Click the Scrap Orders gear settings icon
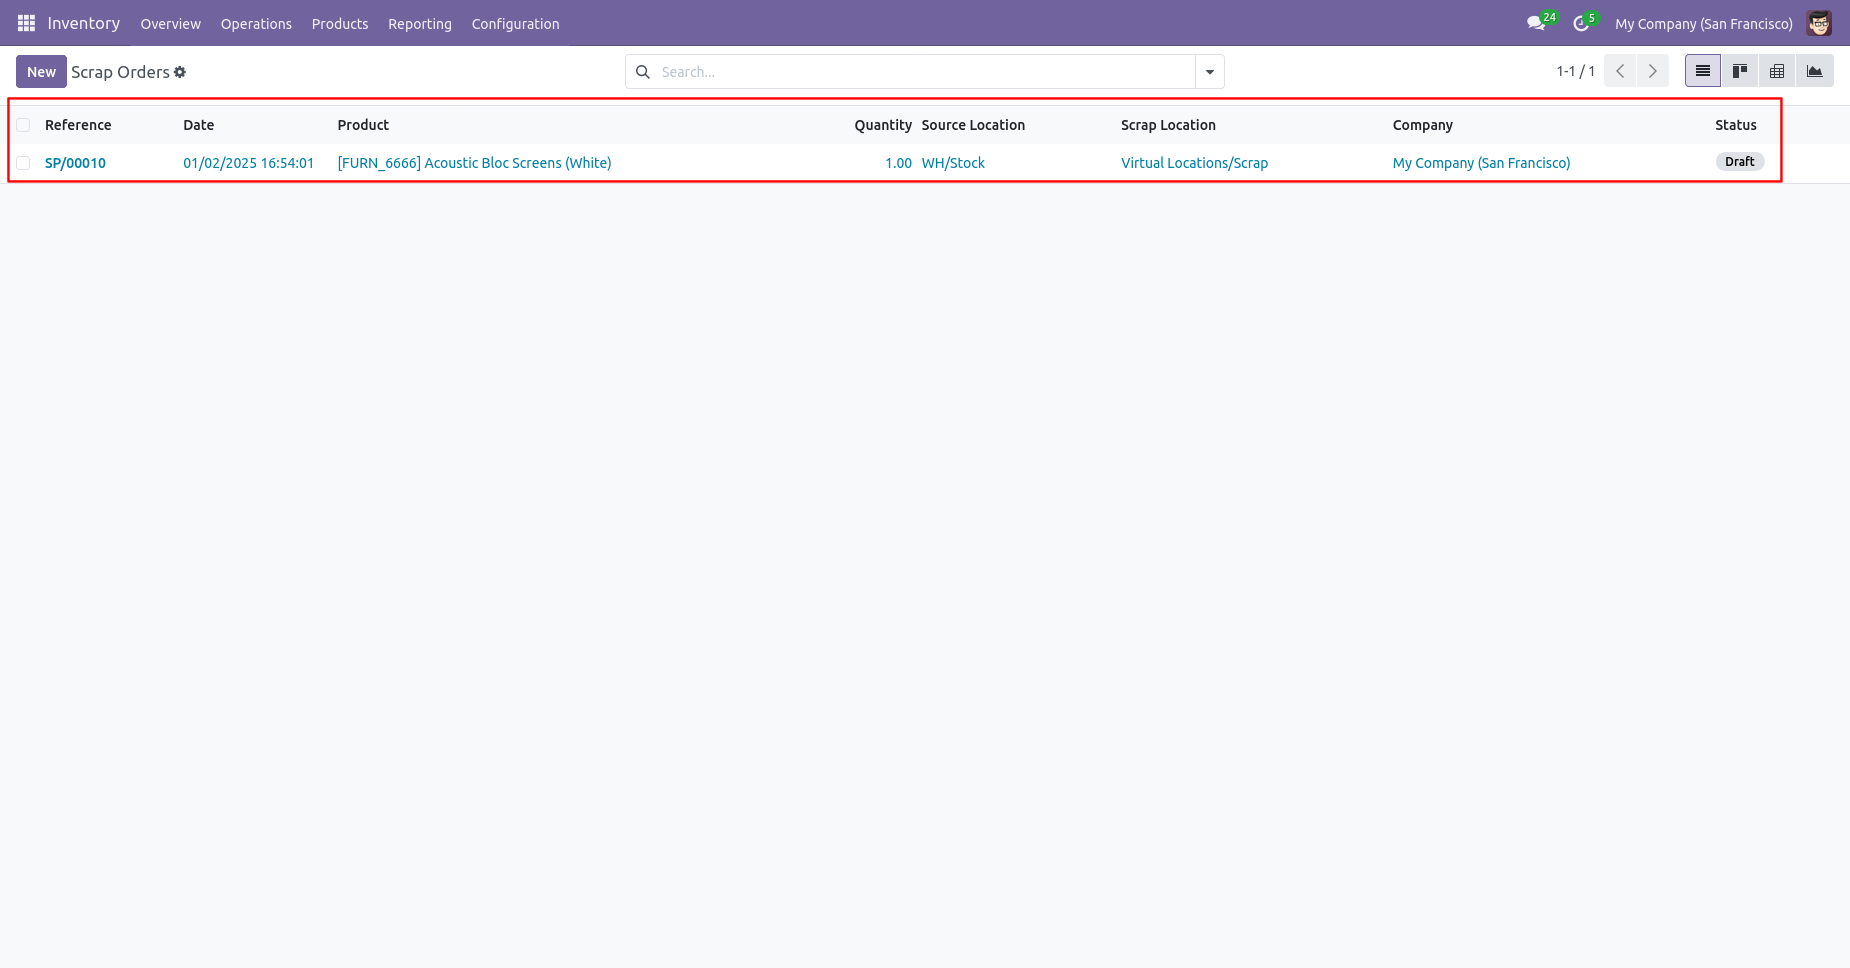The image size is (1850, 968). pos(180,72)
